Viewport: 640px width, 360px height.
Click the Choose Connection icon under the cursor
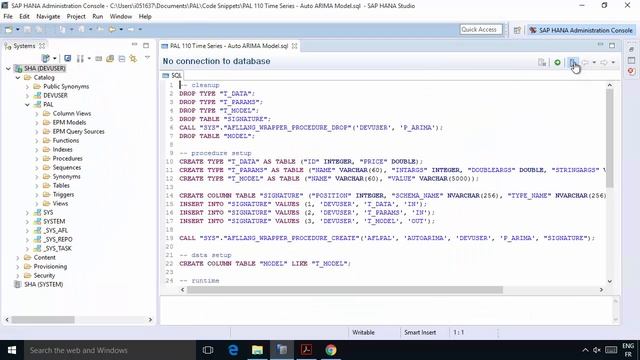pyautogui.click(x=573, y=62)
